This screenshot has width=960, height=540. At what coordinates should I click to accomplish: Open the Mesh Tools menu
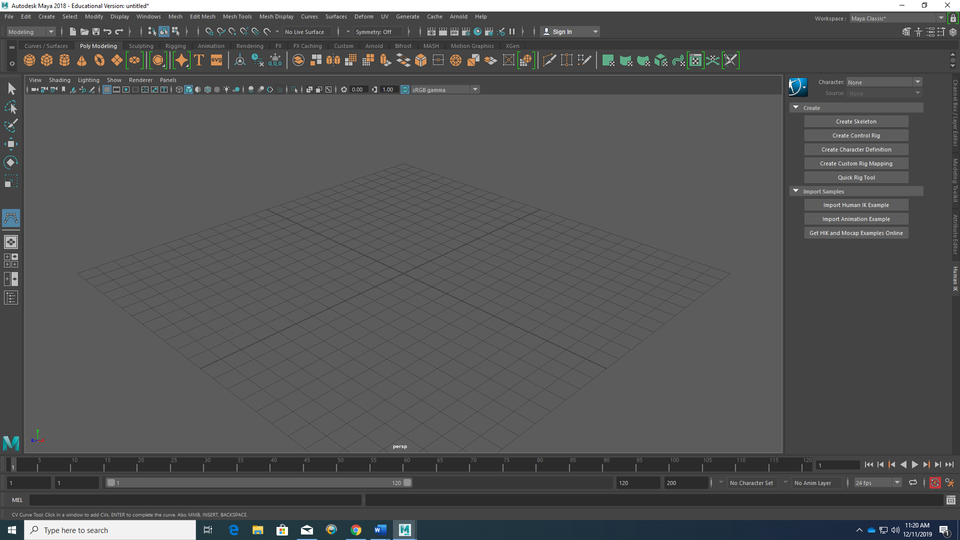pyautogui.click(x=237, y=17)
